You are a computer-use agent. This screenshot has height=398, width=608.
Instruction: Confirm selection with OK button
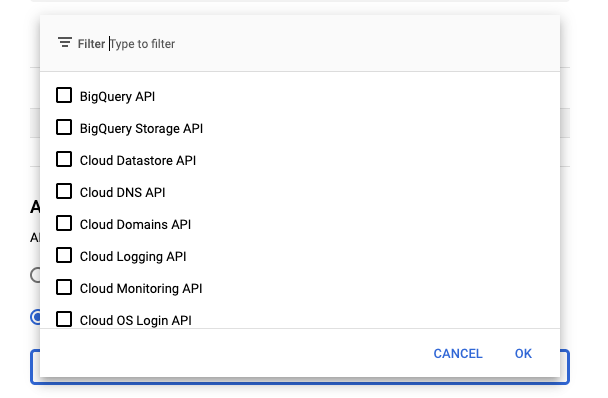tap(523, 354)
